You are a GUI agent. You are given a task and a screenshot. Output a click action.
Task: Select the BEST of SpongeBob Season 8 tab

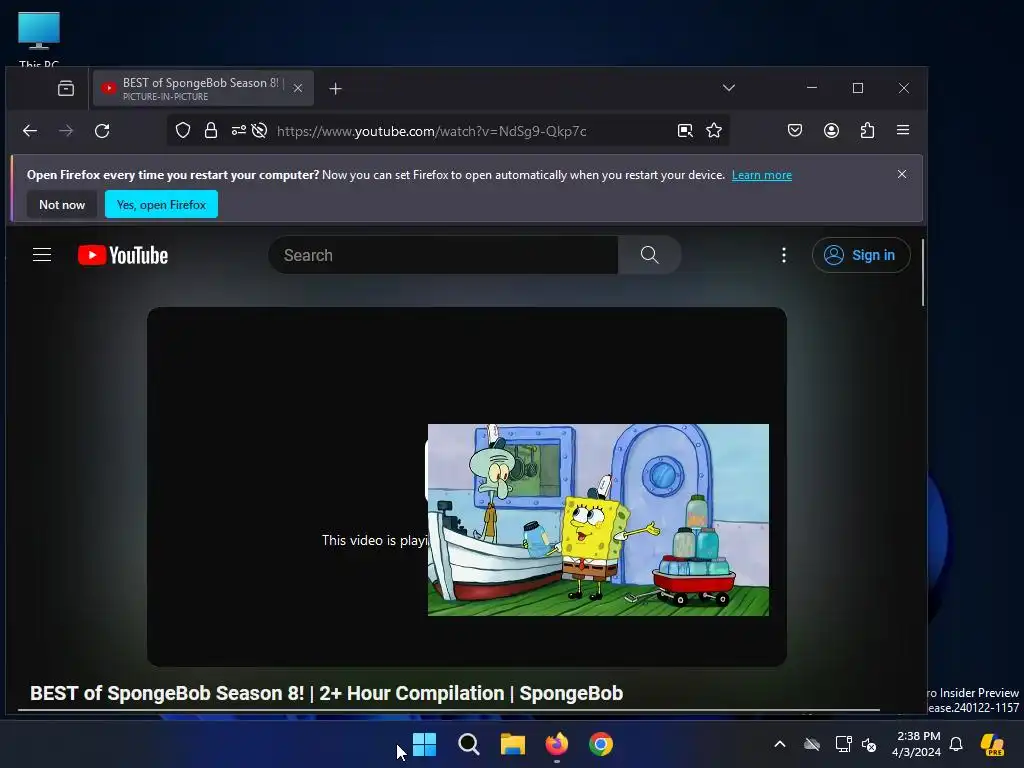pos(203,88)
